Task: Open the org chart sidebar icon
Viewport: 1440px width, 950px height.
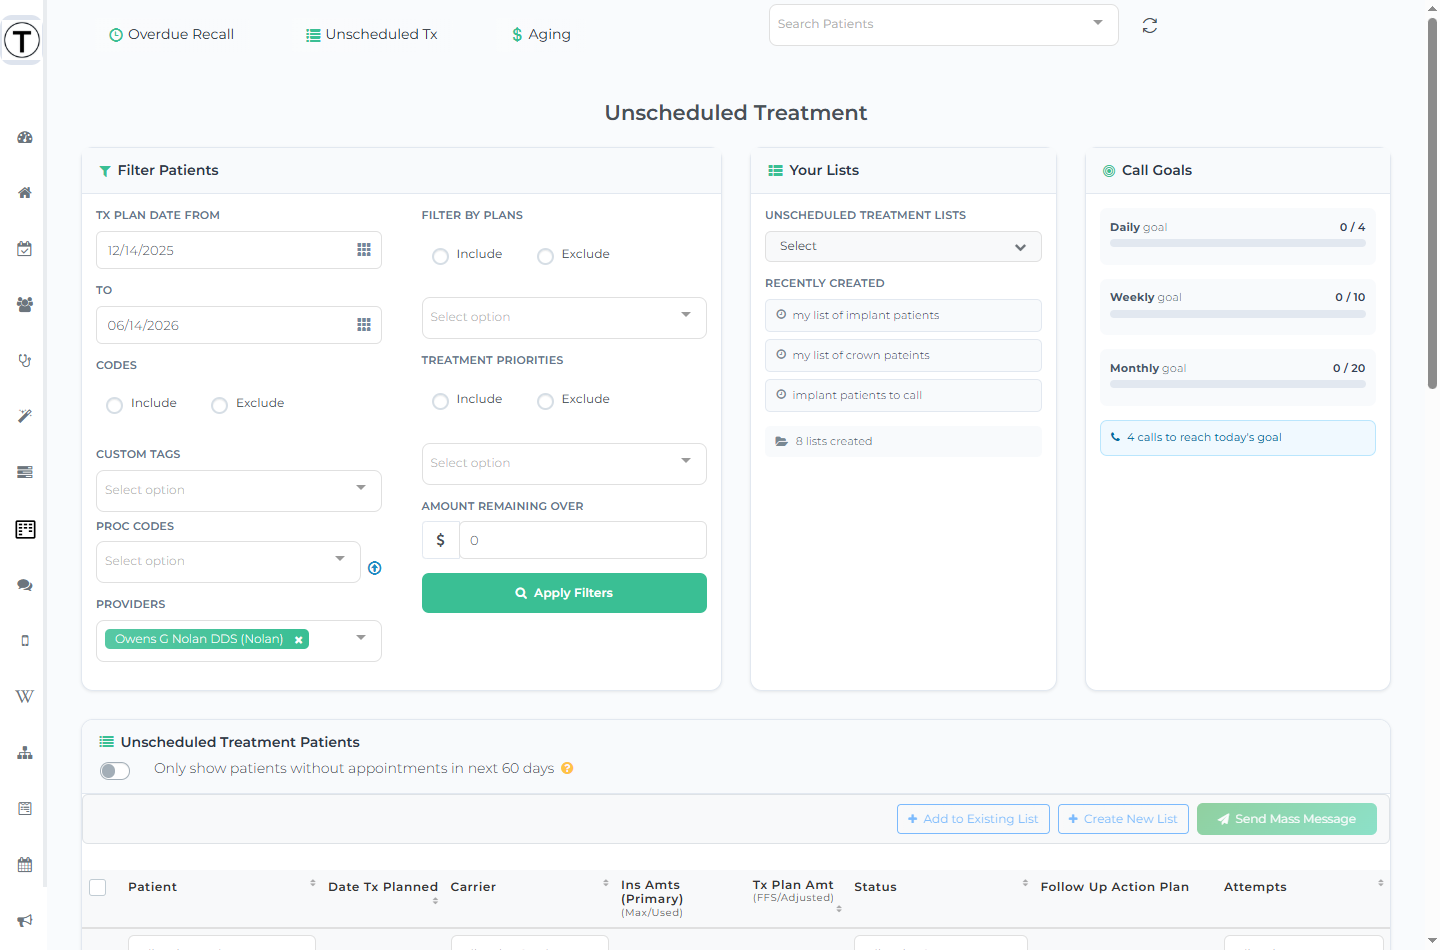Action: pyautogui.click(x=25, y=753)
